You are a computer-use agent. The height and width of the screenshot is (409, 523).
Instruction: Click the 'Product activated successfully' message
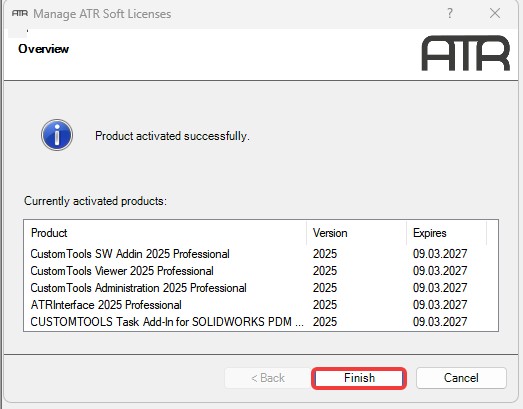(x=172, y=136)
